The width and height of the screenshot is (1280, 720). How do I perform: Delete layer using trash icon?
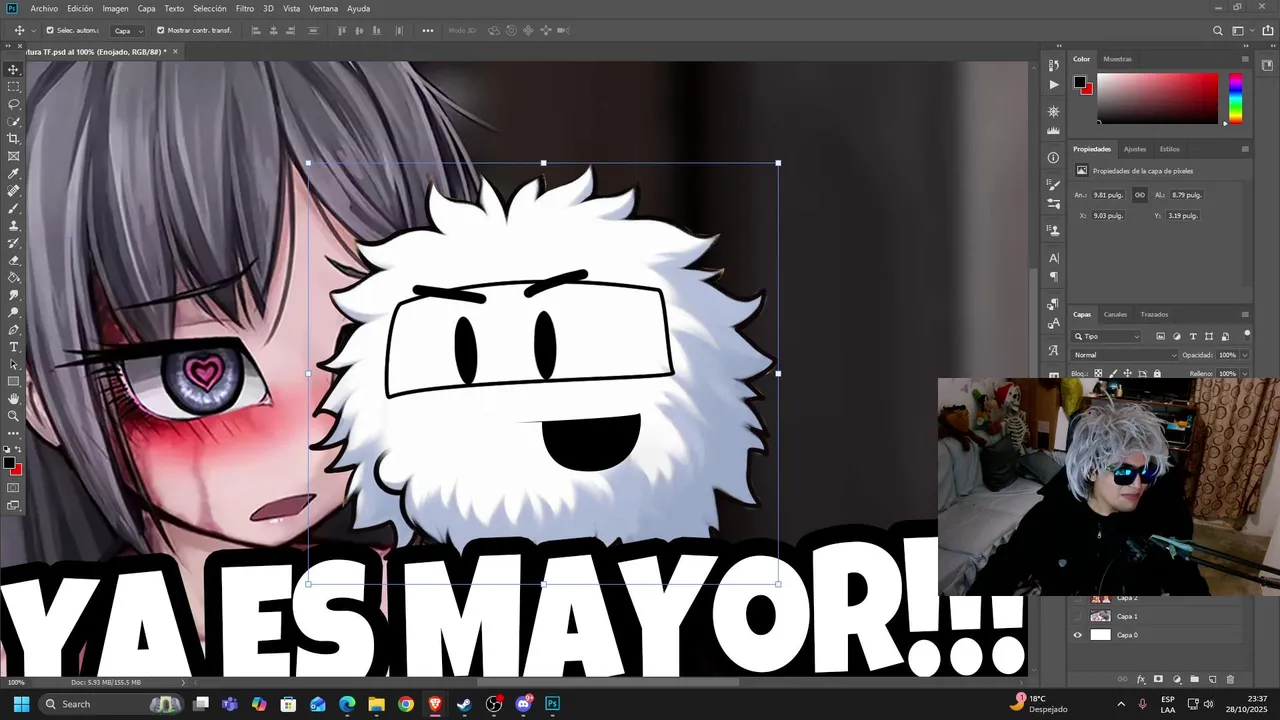1230,680
